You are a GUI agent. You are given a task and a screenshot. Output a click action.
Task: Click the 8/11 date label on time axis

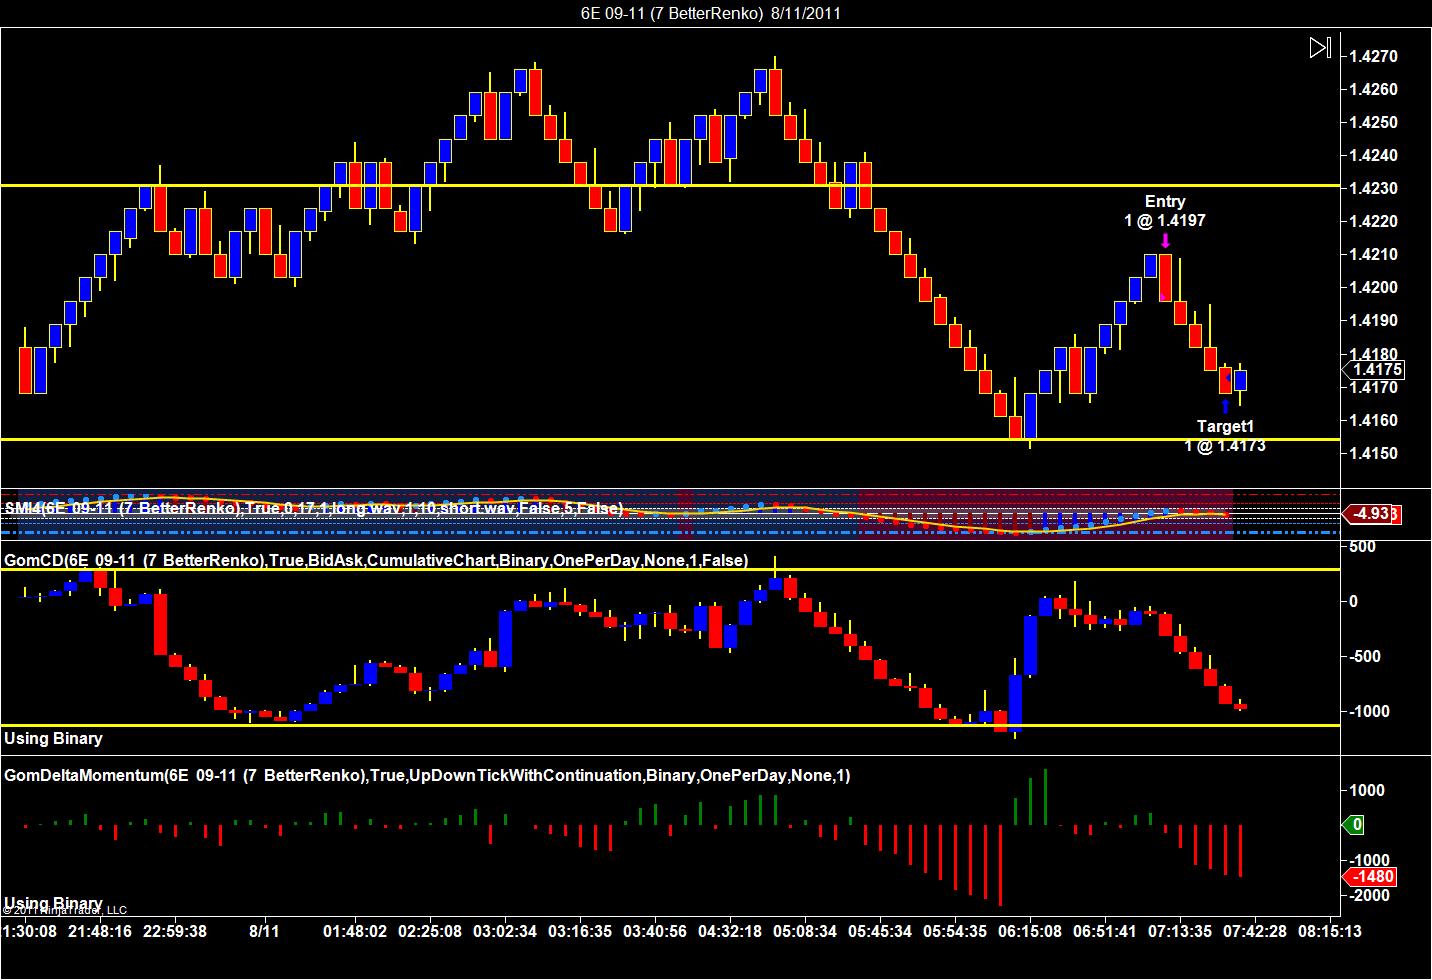tap(264, 931)
